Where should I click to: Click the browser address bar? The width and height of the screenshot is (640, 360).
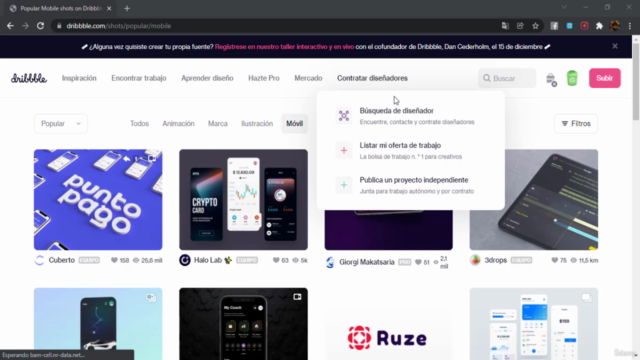tap(278, 26)
